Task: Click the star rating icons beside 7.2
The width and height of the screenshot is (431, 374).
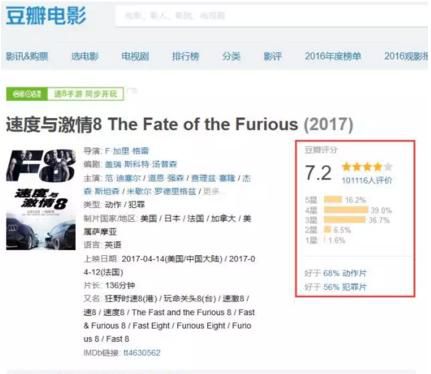Action: 367,166
